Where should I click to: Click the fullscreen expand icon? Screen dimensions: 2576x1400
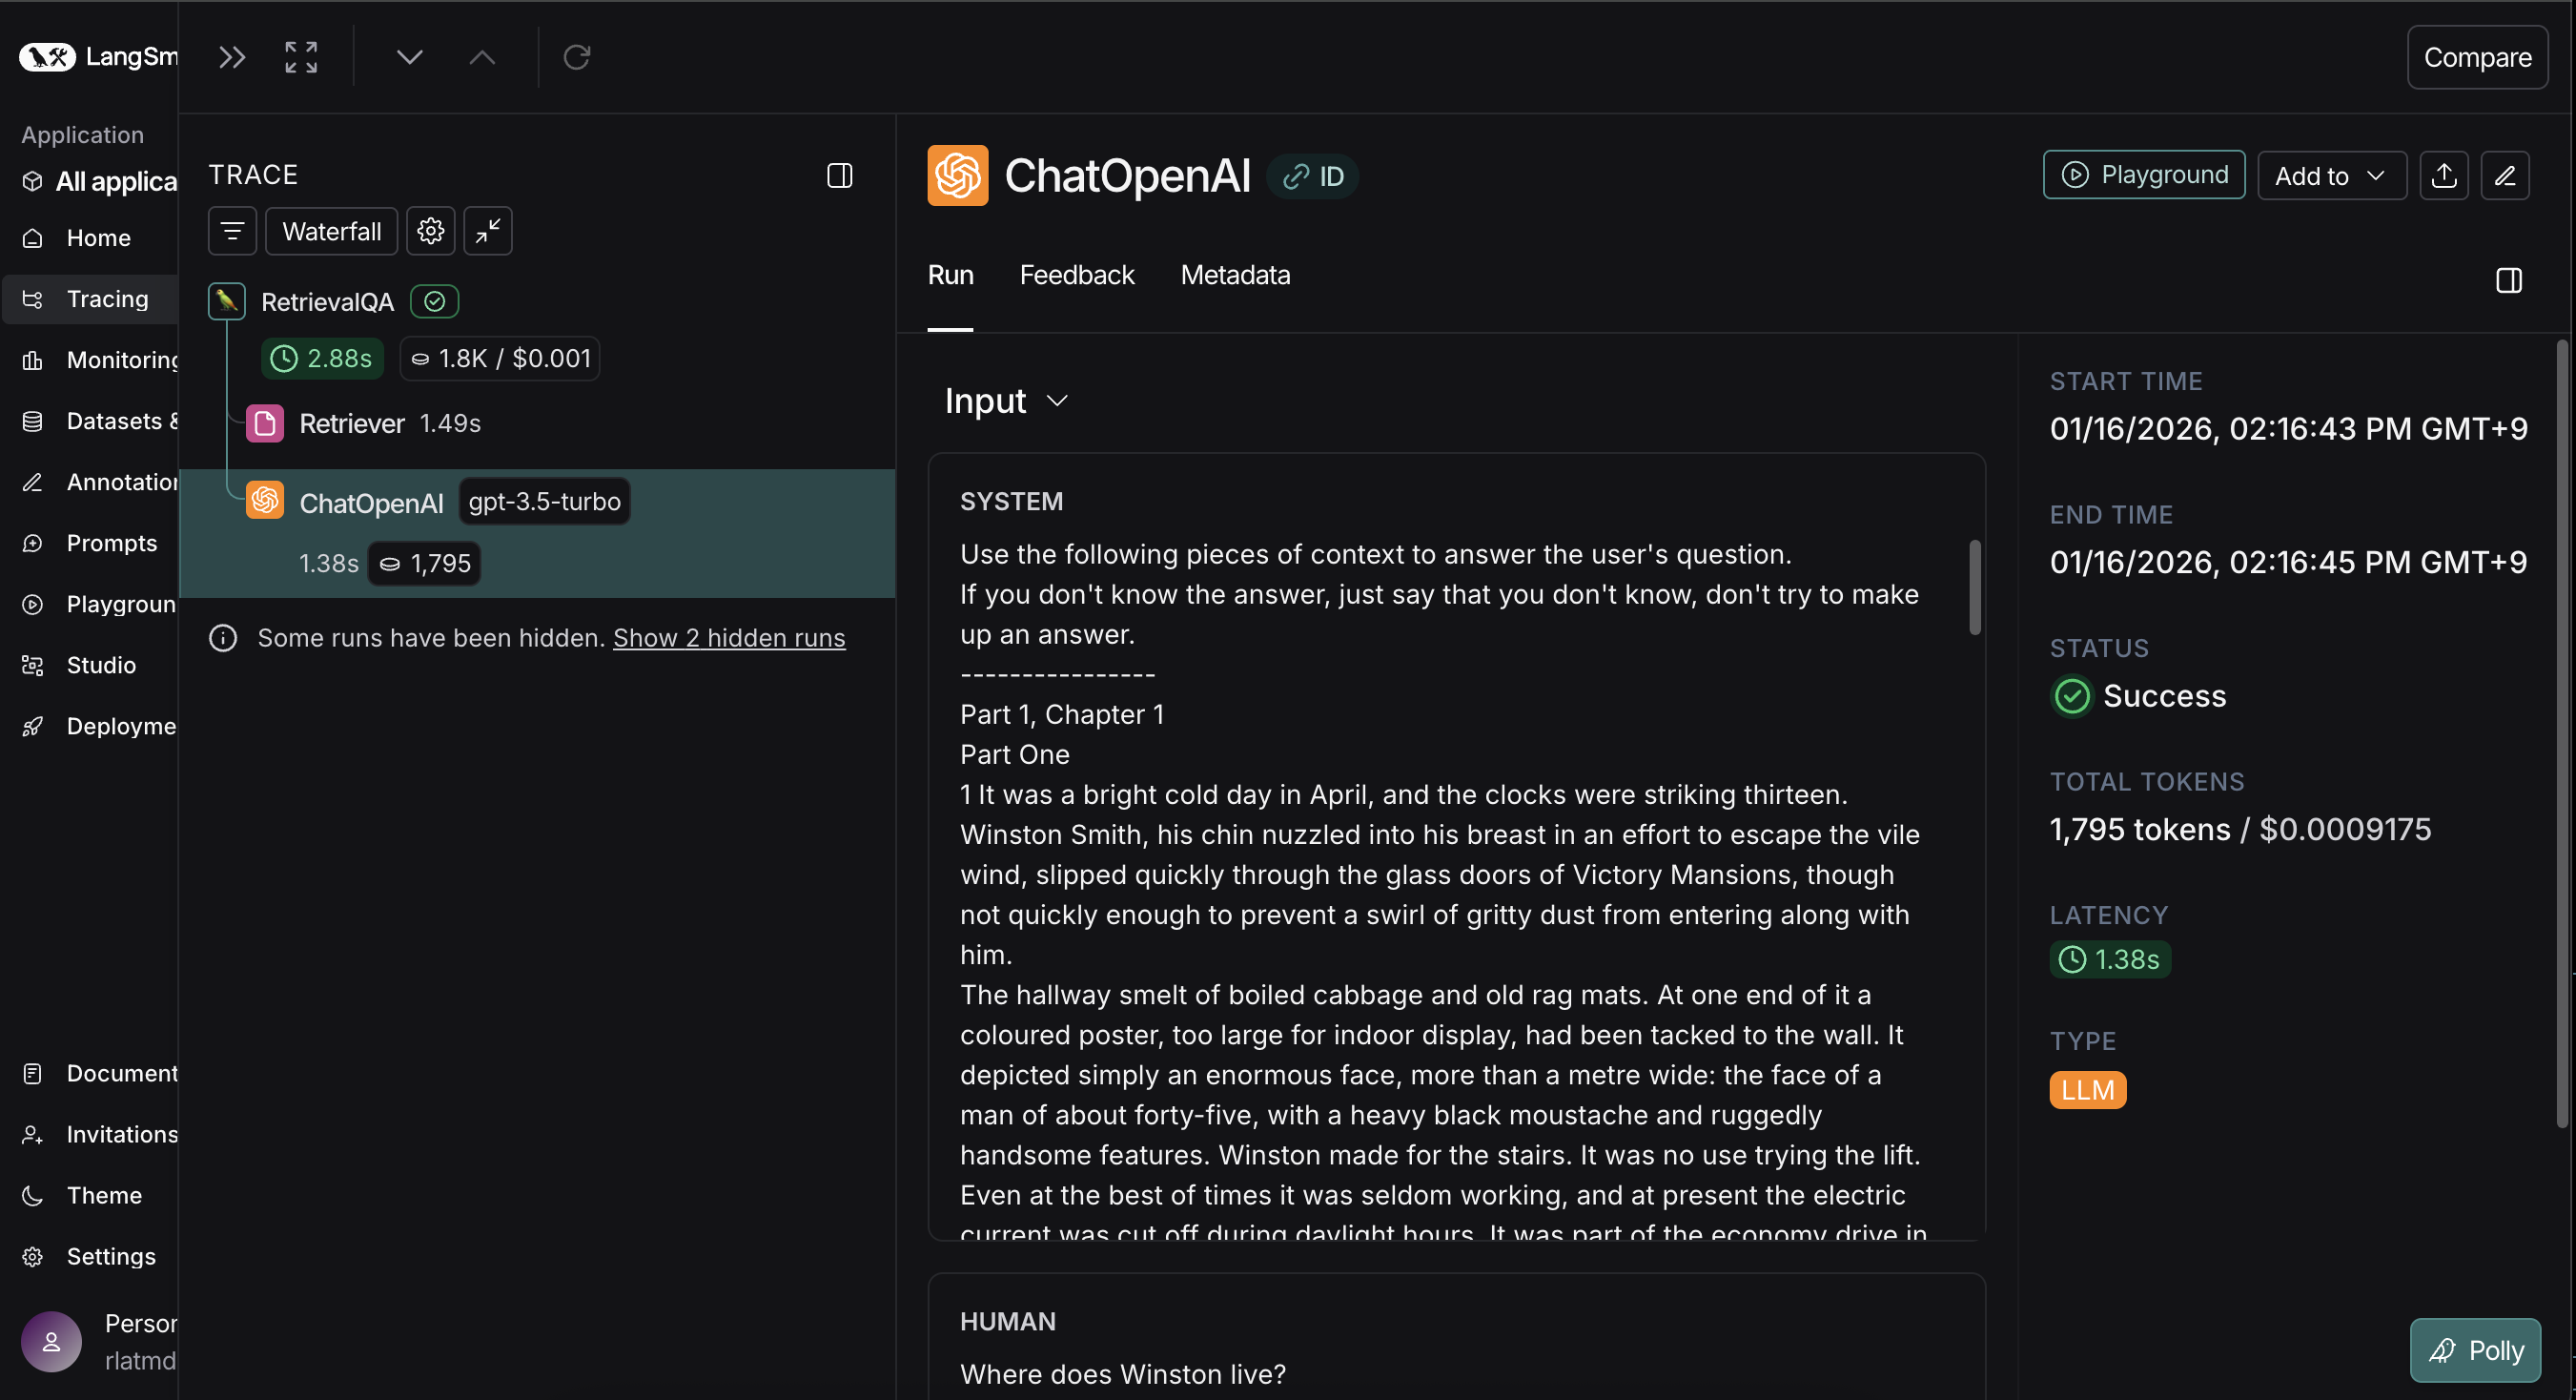pyautogui.click(x=301, y=57)
